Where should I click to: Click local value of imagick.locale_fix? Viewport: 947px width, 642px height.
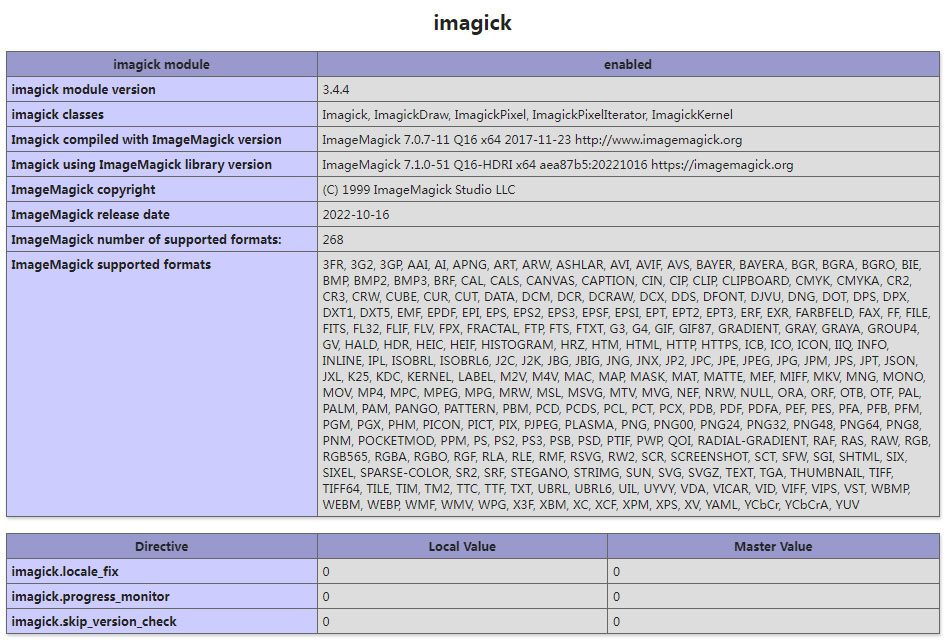pyautogui.click(x=326, y=571)
